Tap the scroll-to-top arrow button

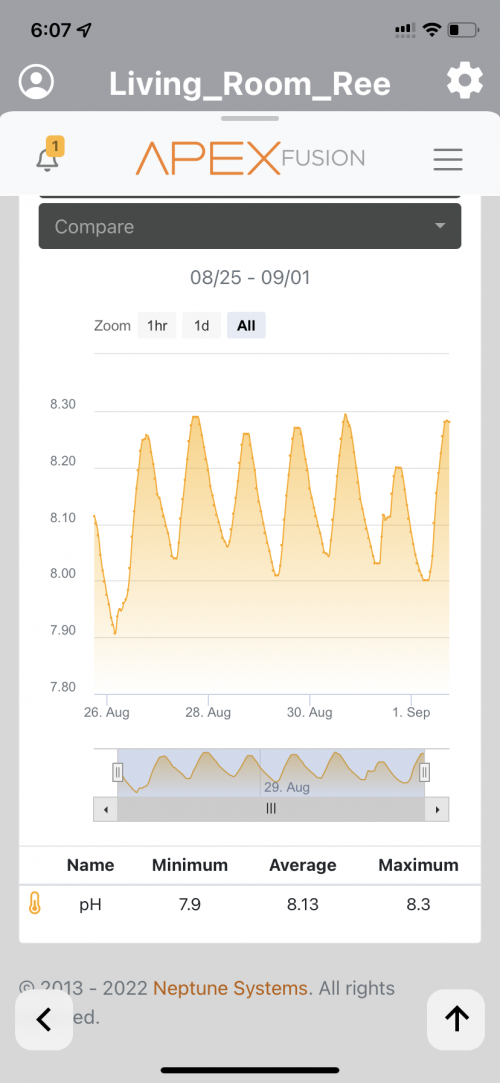(x=456, y=1019)
